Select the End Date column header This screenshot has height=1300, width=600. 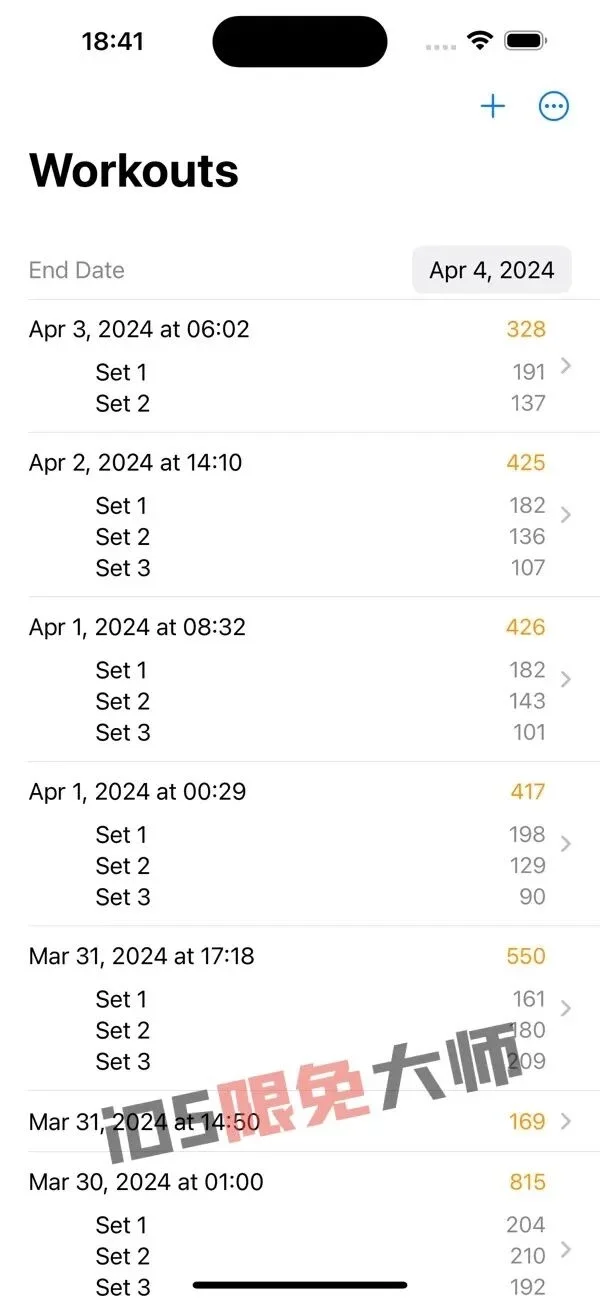point(76,270)
